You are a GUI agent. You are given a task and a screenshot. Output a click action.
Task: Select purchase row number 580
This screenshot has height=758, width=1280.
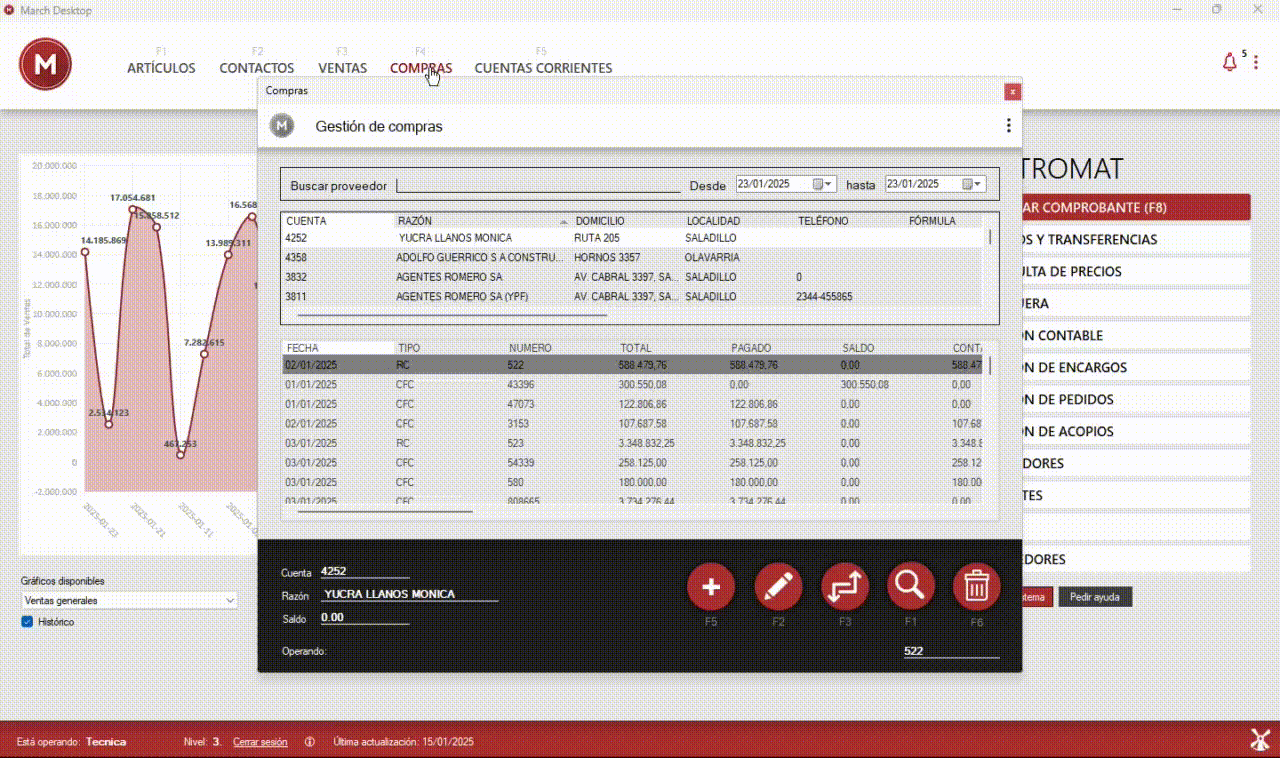tap(632, 482)
